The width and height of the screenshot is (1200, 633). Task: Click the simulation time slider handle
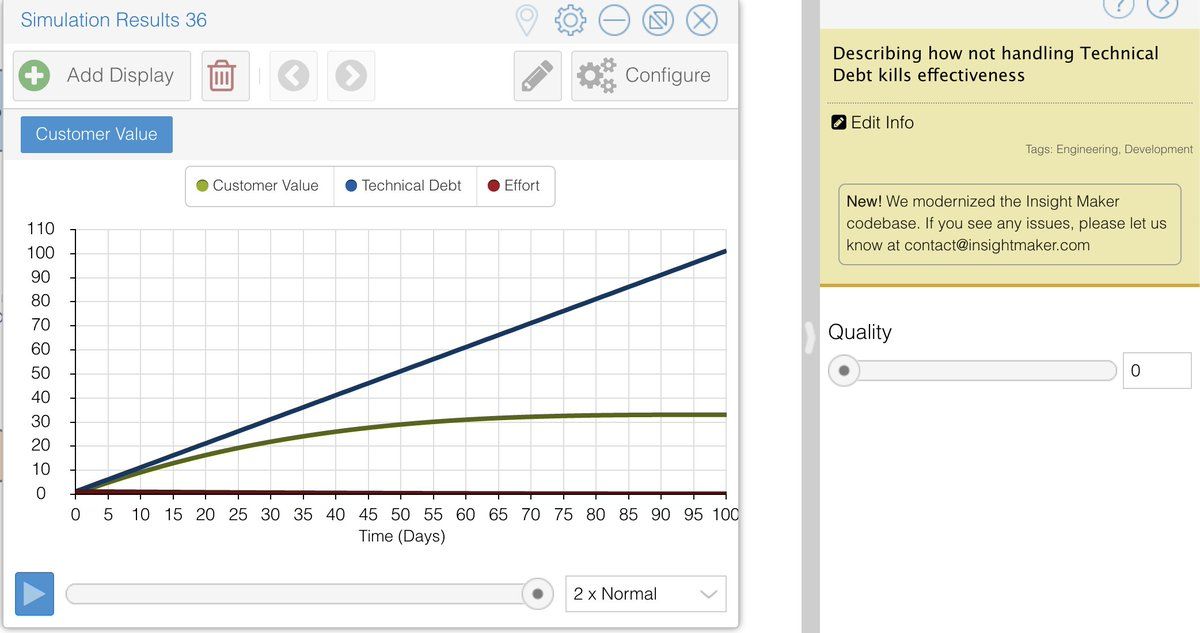pyautogui.click(x=538, y=594)
